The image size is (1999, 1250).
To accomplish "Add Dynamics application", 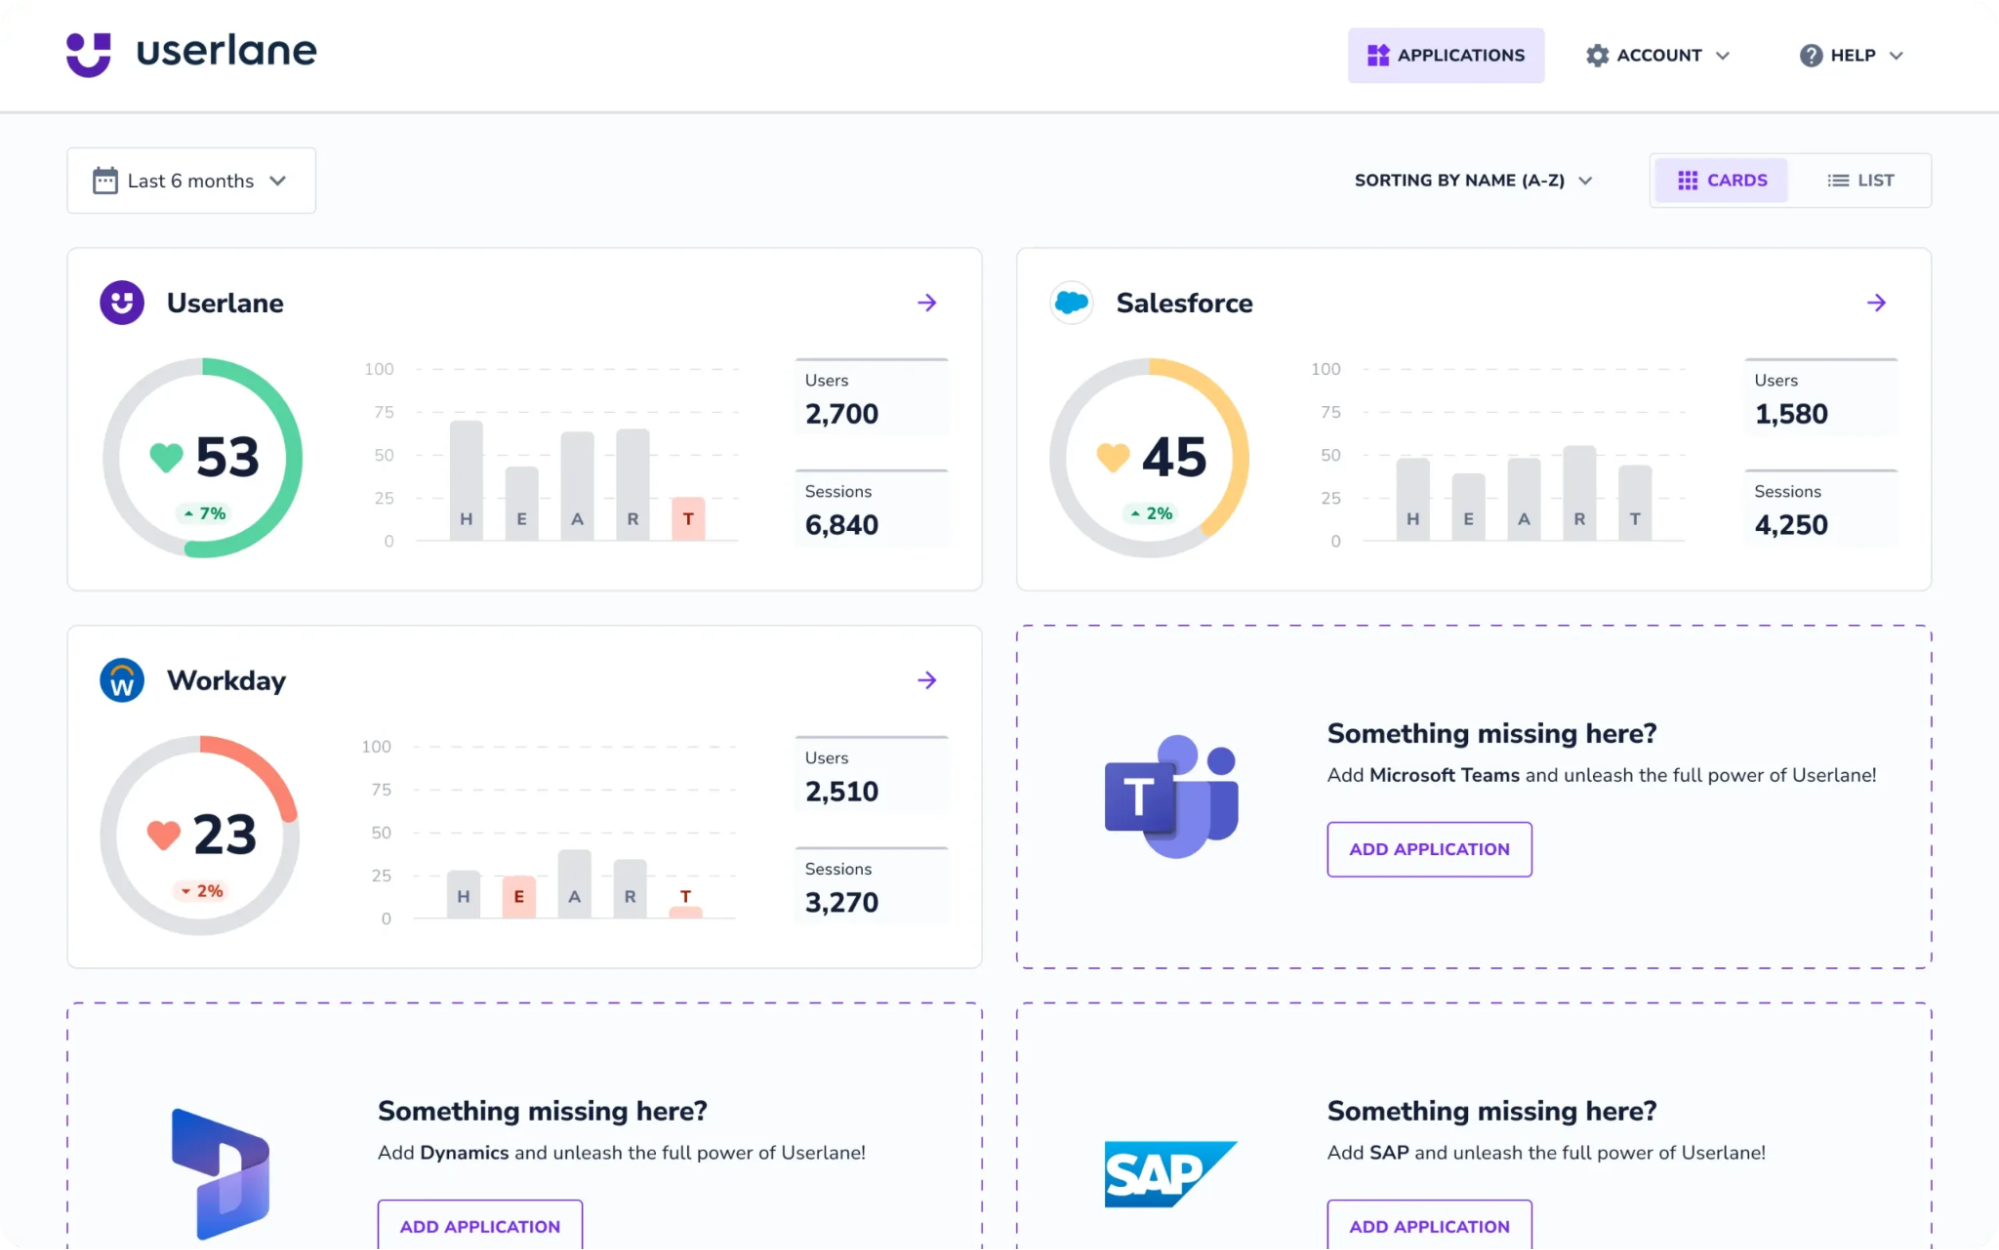I will coord(480,1225).
